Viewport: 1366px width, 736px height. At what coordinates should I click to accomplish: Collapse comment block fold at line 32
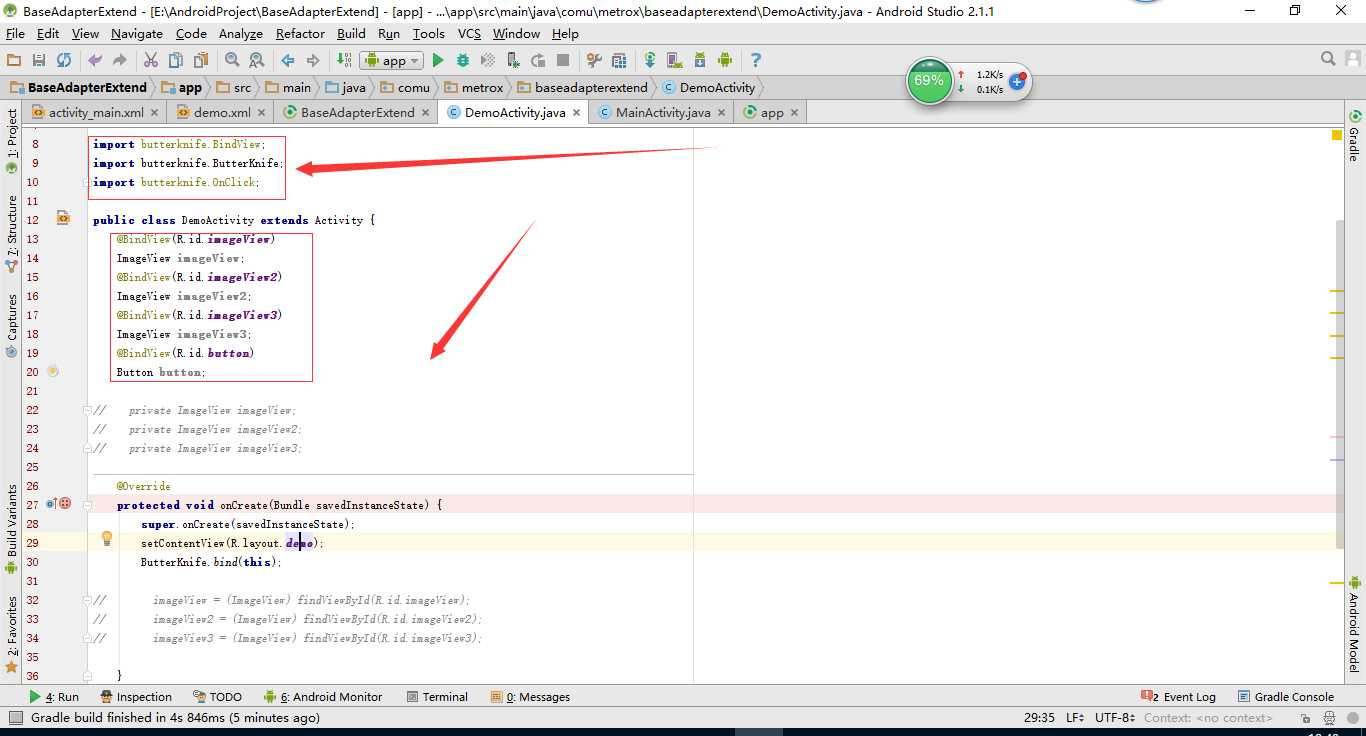click(x=88, y=600)
